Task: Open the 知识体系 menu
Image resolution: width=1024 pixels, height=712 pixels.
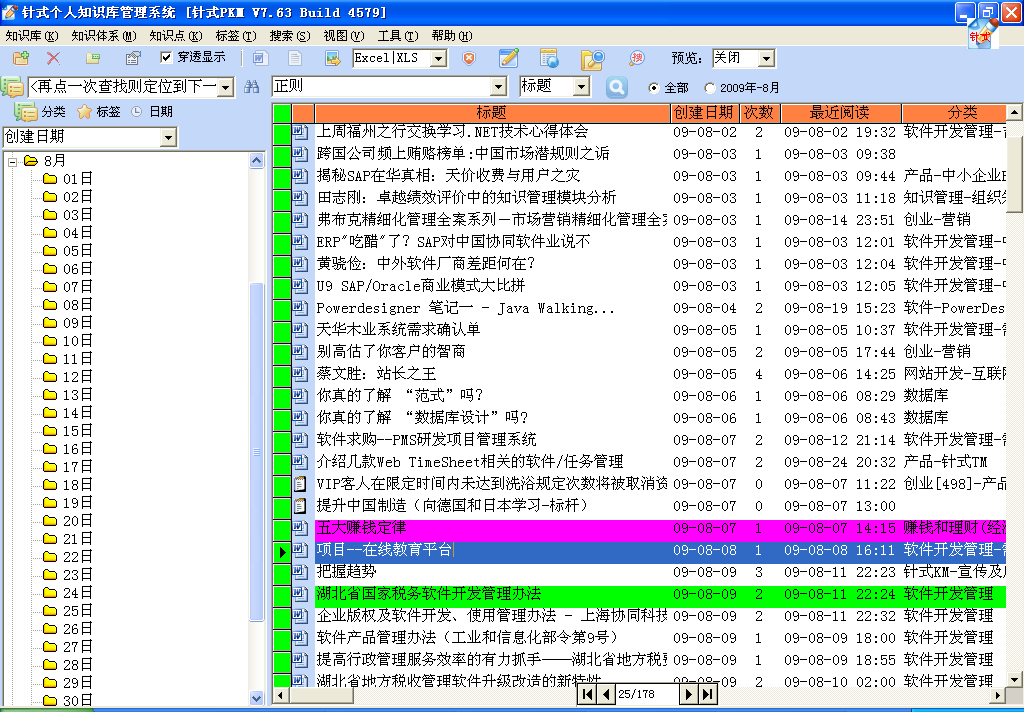Action: [x=104, y=36]
